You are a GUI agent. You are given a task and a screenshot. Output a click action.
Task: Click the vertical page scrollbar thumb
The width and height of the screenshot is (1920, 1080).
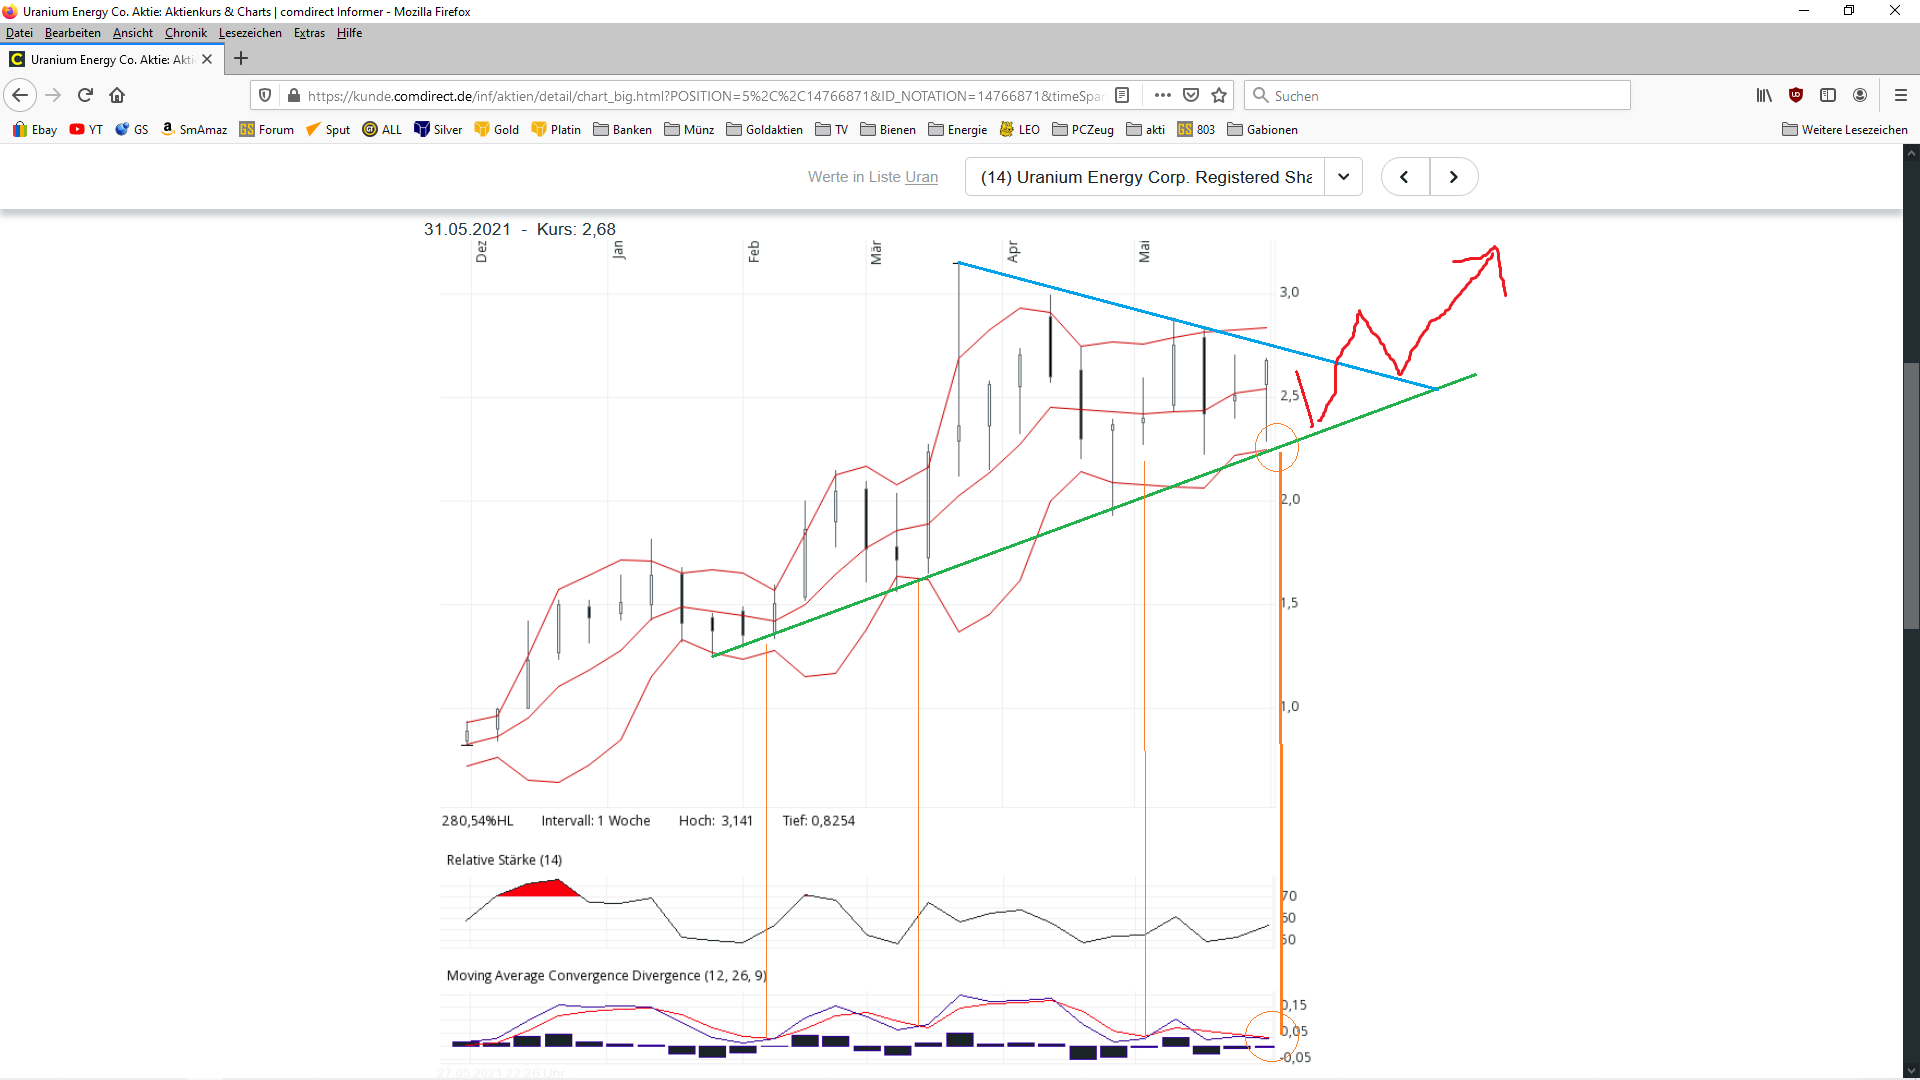[1911, 495]
